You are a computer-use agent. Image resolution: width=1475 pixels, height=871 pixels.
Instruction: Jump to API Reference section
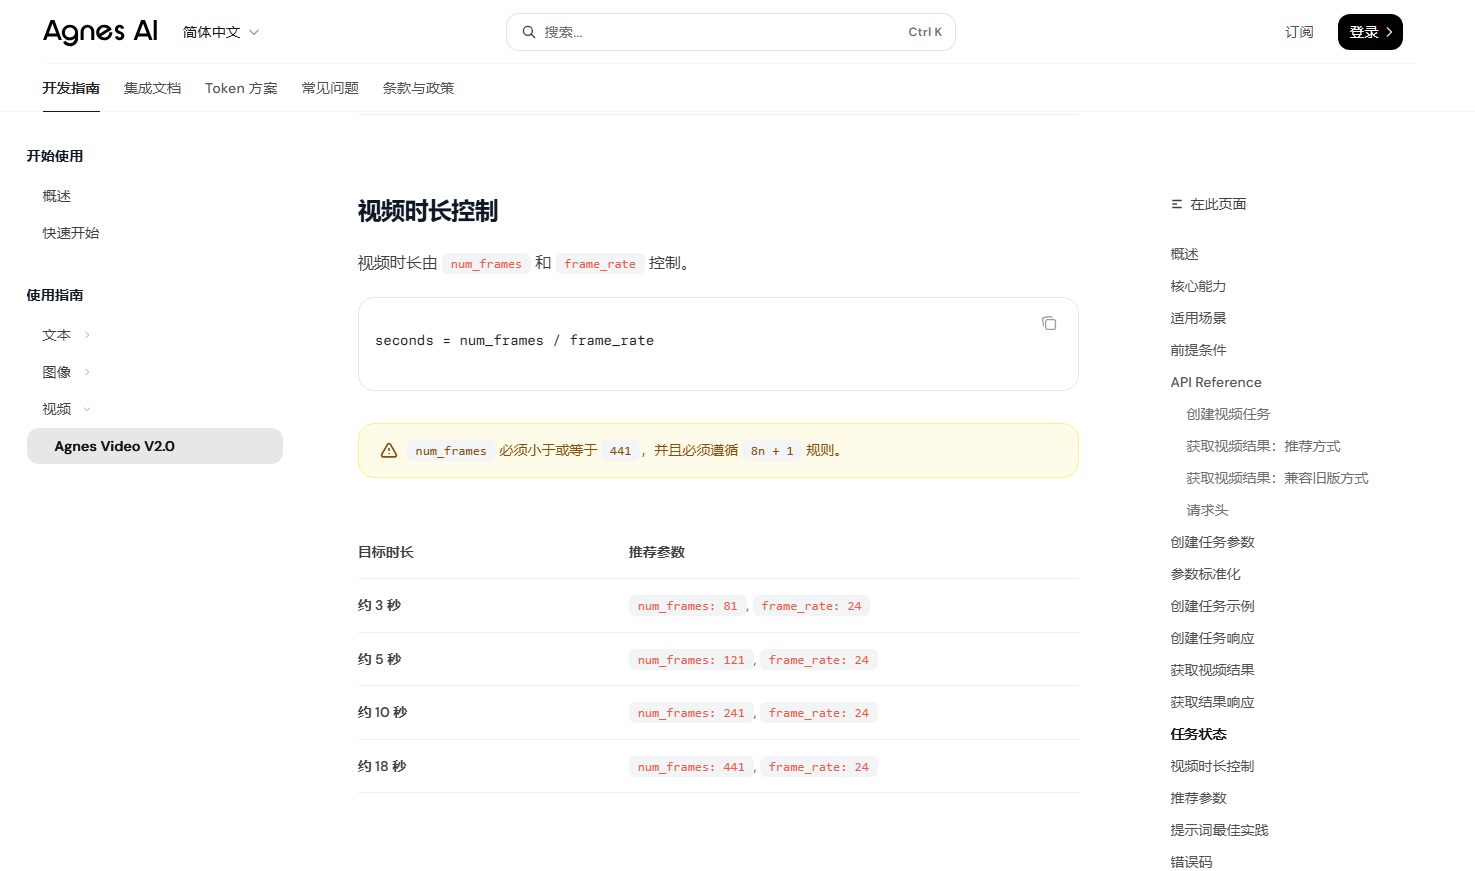click(x=1216, y=382)
